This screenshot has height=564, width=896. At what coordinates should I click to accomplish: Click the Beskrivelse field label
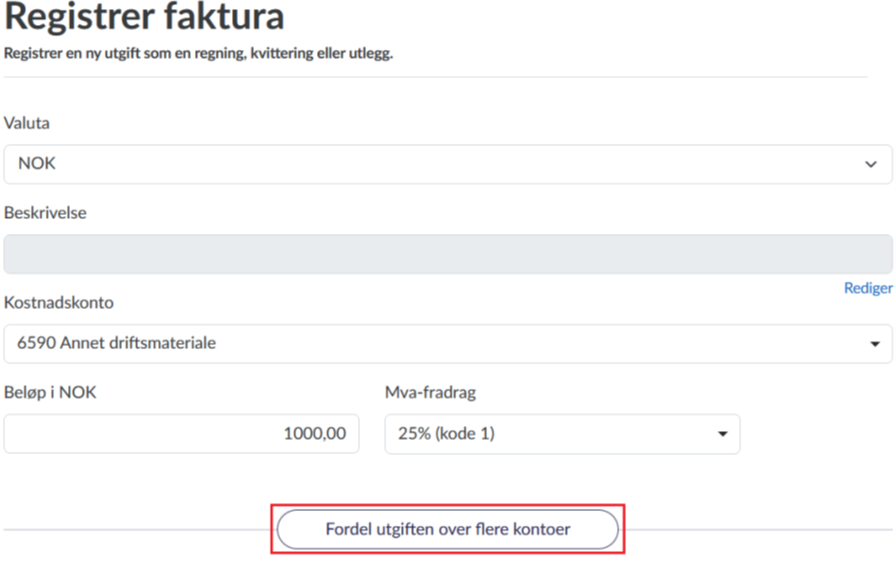(45, 213)
